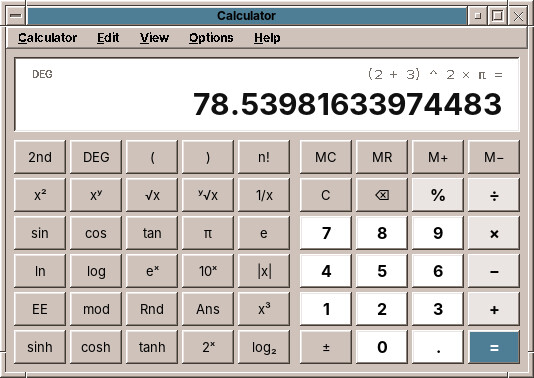534x378 pixels.
Task: Toggle the 2nd function key
Action: 40,157
